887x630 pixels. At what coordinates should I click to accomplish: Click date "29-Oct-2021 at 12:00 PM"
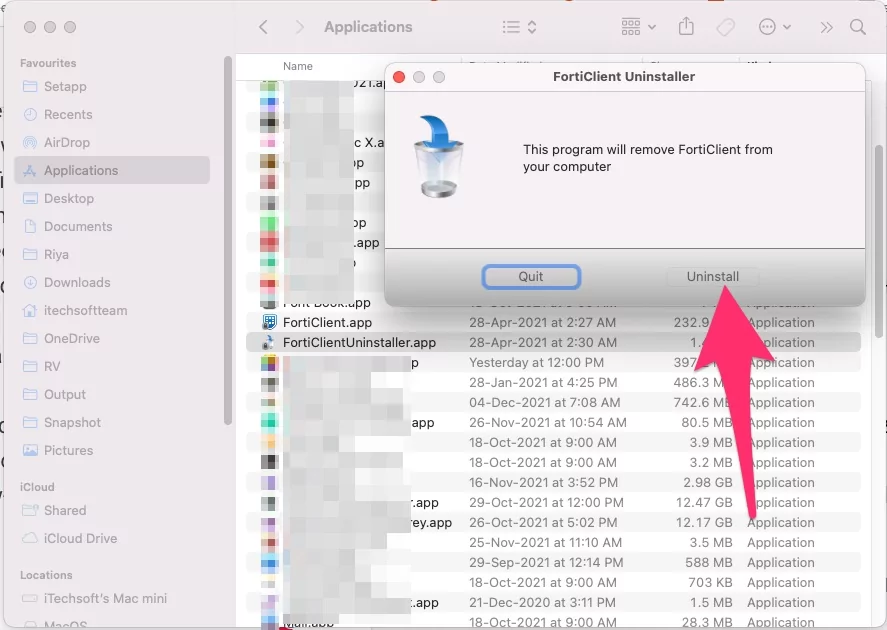[x=544, y=503]
